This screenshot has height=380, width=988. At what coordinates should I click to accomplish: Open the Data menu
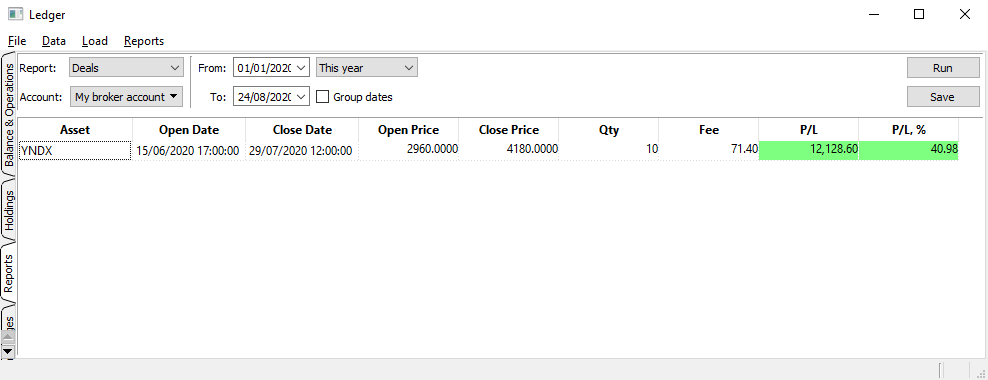coord(54,41)
